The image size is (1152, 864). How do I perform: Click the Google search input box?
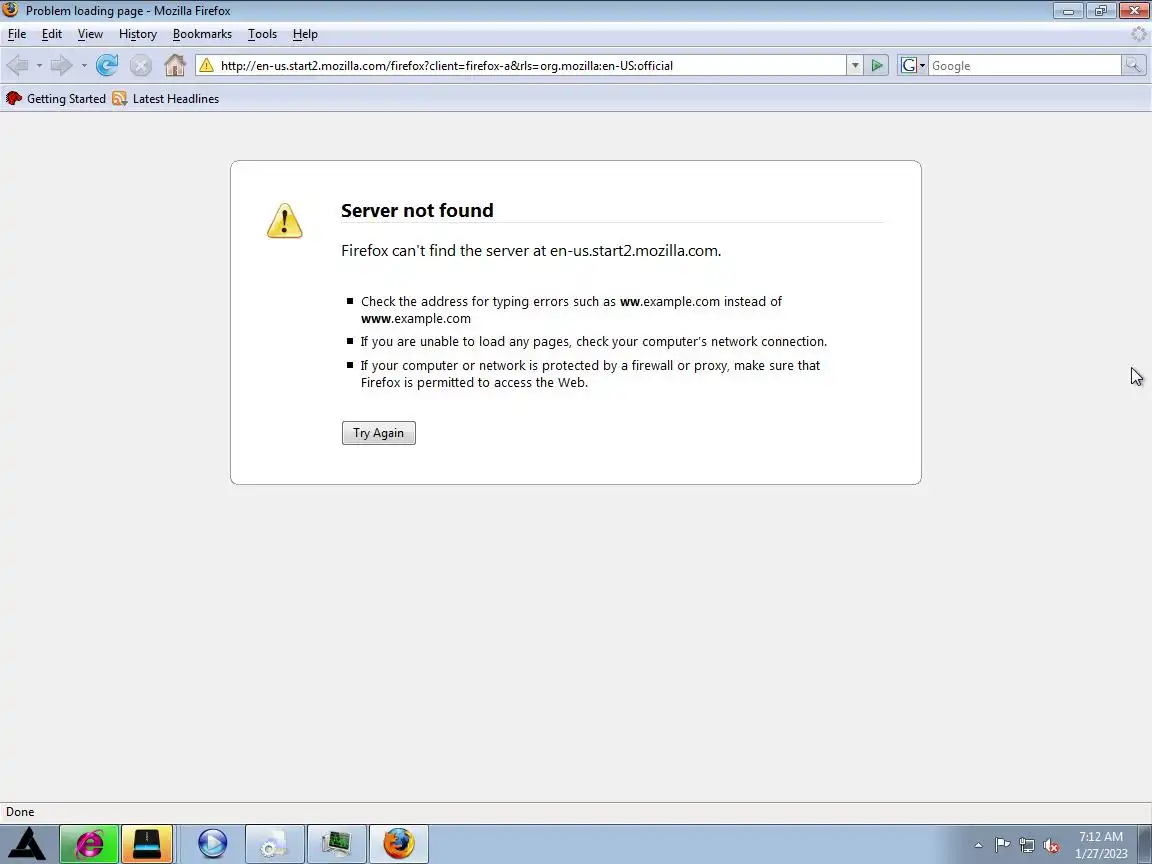coord(1024,65)
